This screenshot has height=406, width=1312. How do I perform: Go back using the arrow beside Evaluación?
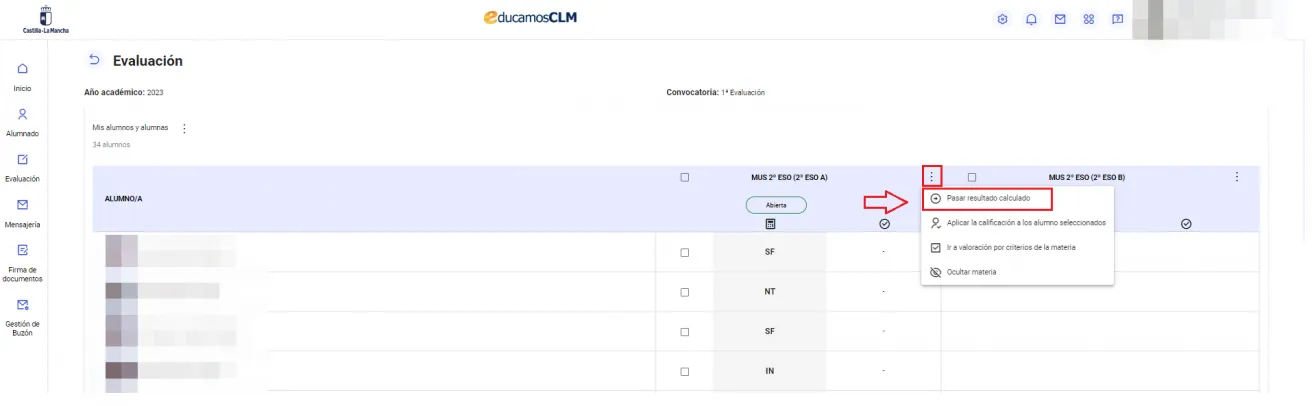tap(95, 61)
